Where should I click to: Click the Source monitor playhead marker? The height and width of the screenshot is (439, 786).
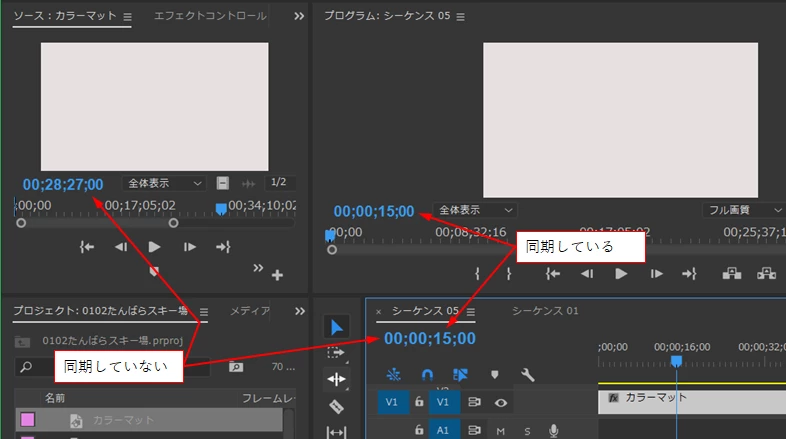click(221, 208)
